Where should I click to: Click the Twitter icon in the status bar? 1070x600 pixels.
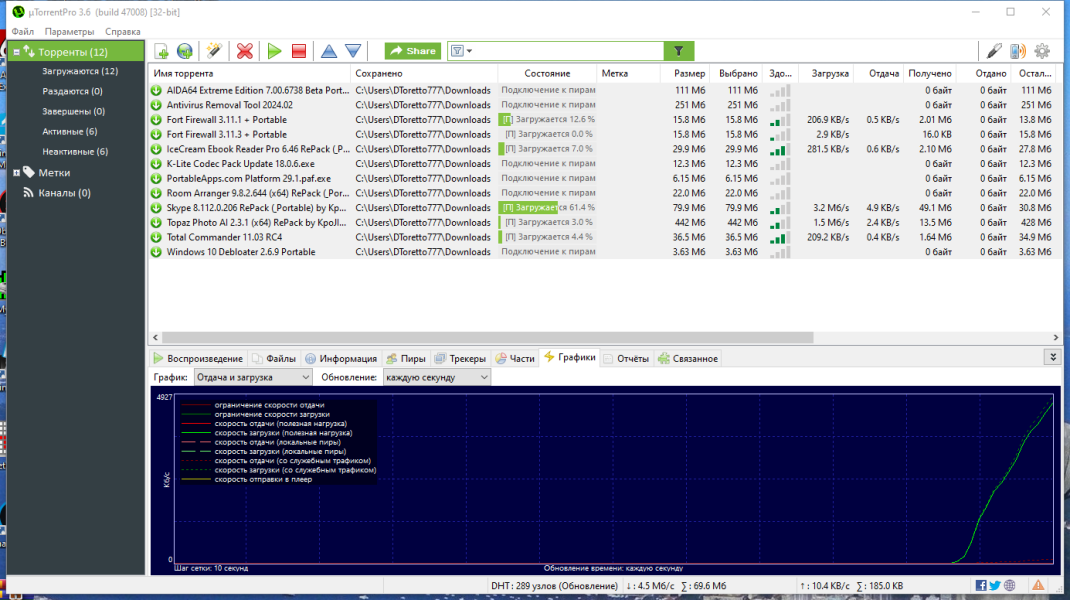(995, 586)
